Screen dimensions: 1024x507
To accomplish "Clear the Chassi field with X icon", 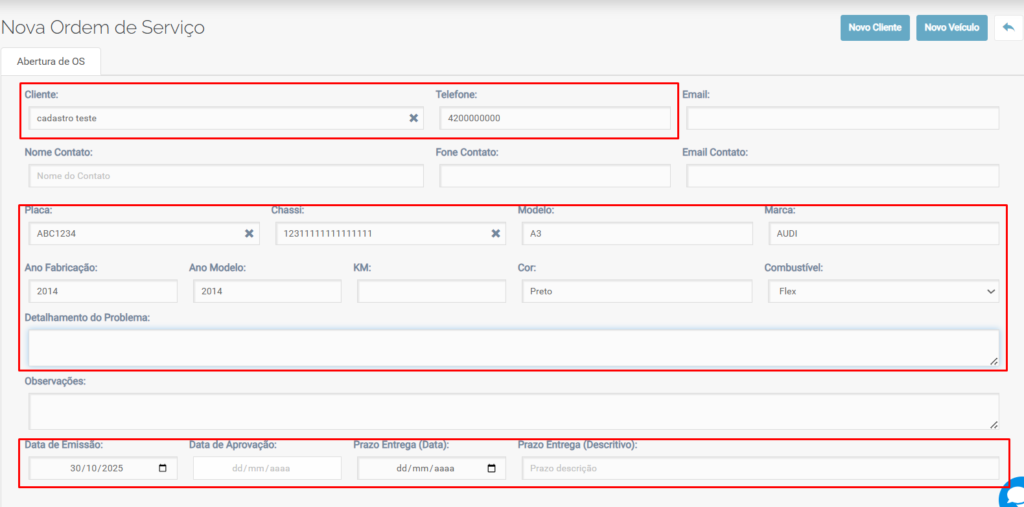I will pos(495,234).
